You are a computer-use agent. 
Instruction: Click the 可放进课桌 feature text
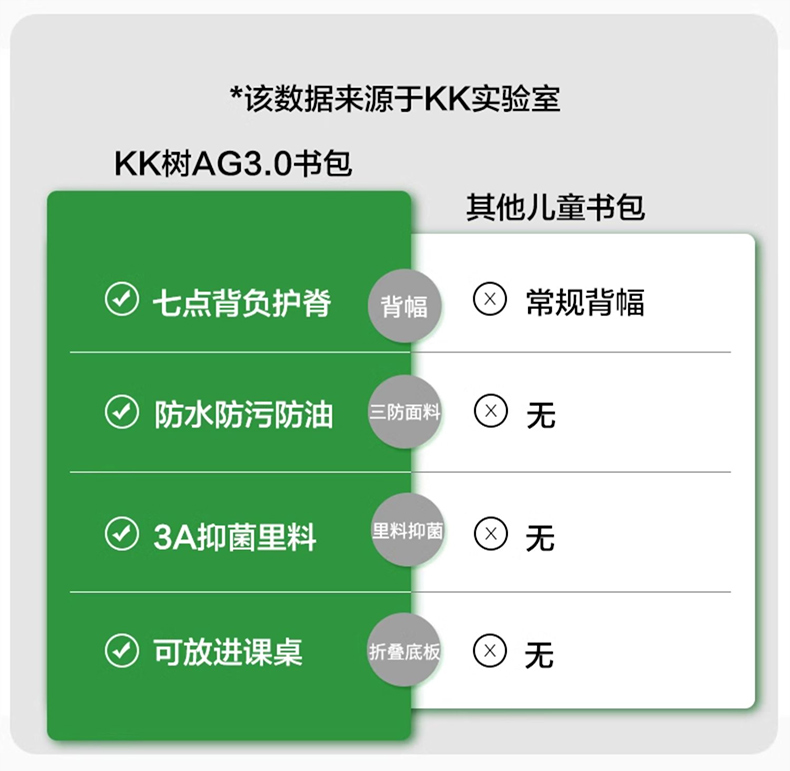coord(228,653)
